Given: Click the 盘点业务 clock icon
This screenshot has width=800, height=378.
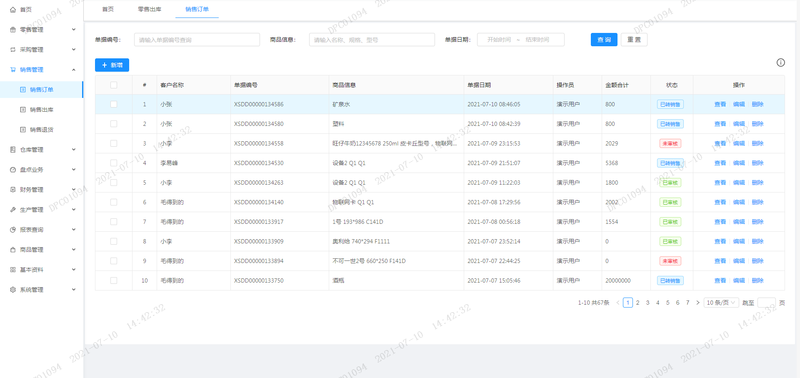Looking at the screenshot, I should coord(13,170).
